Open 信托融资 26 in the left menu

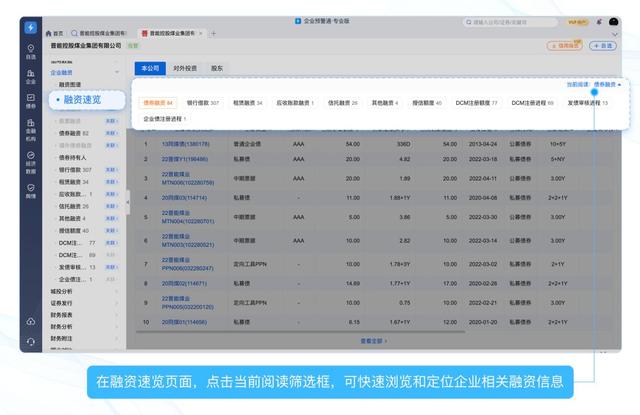tap(73, 206)
